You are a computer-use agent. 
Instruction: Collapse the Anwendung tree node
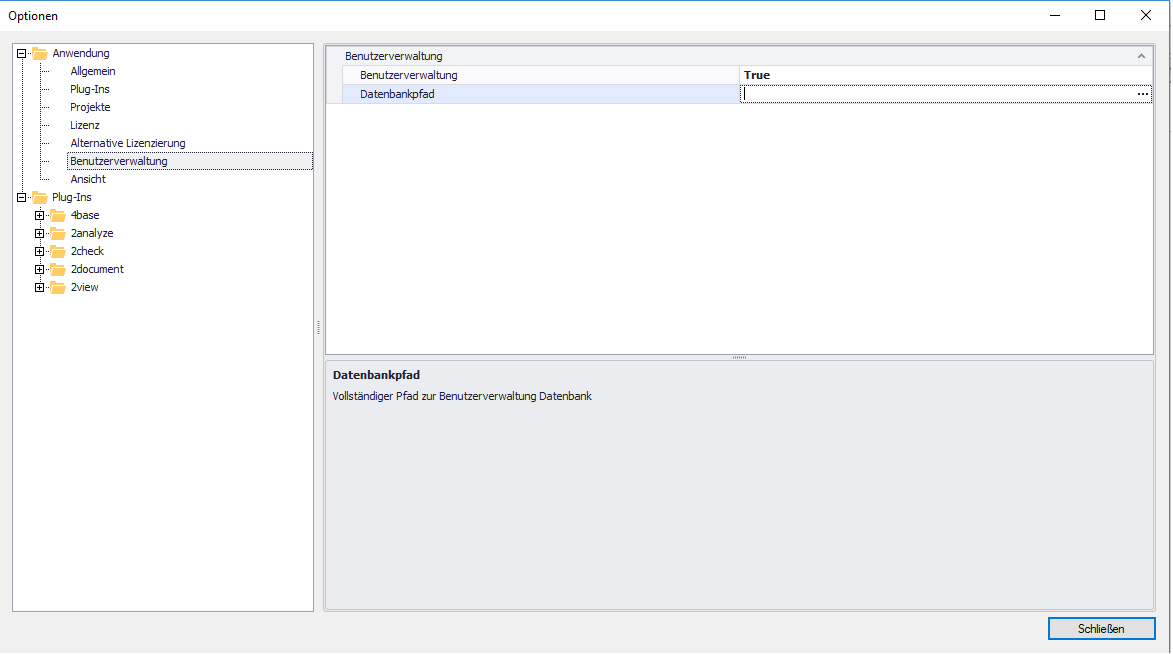tap(22, 54)
